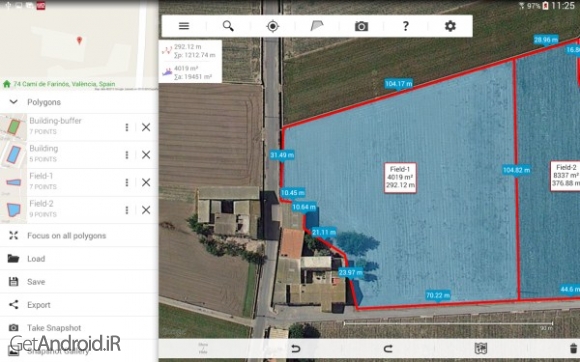Screen dimensions: 580x362
Task: Undo the last point
Action: tap(296, 348)
